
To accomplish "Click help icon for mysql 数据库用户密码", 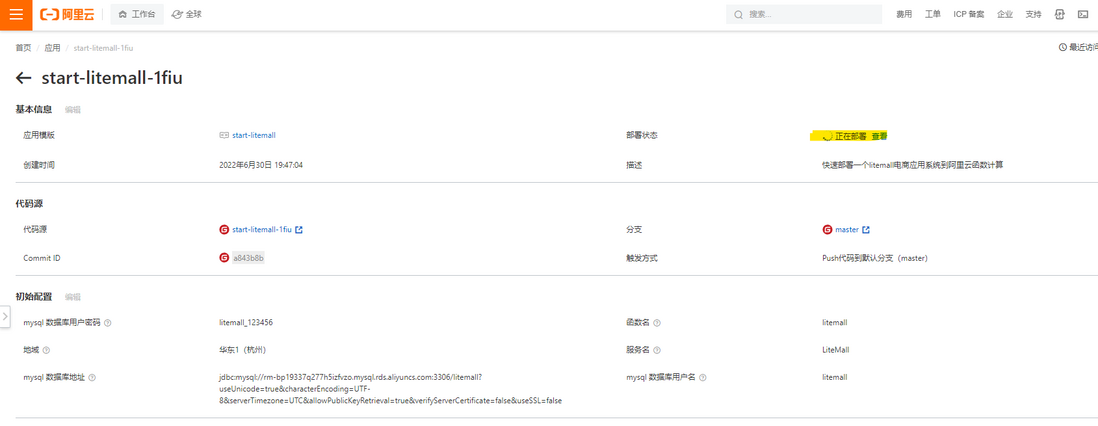I will (108, 323).
